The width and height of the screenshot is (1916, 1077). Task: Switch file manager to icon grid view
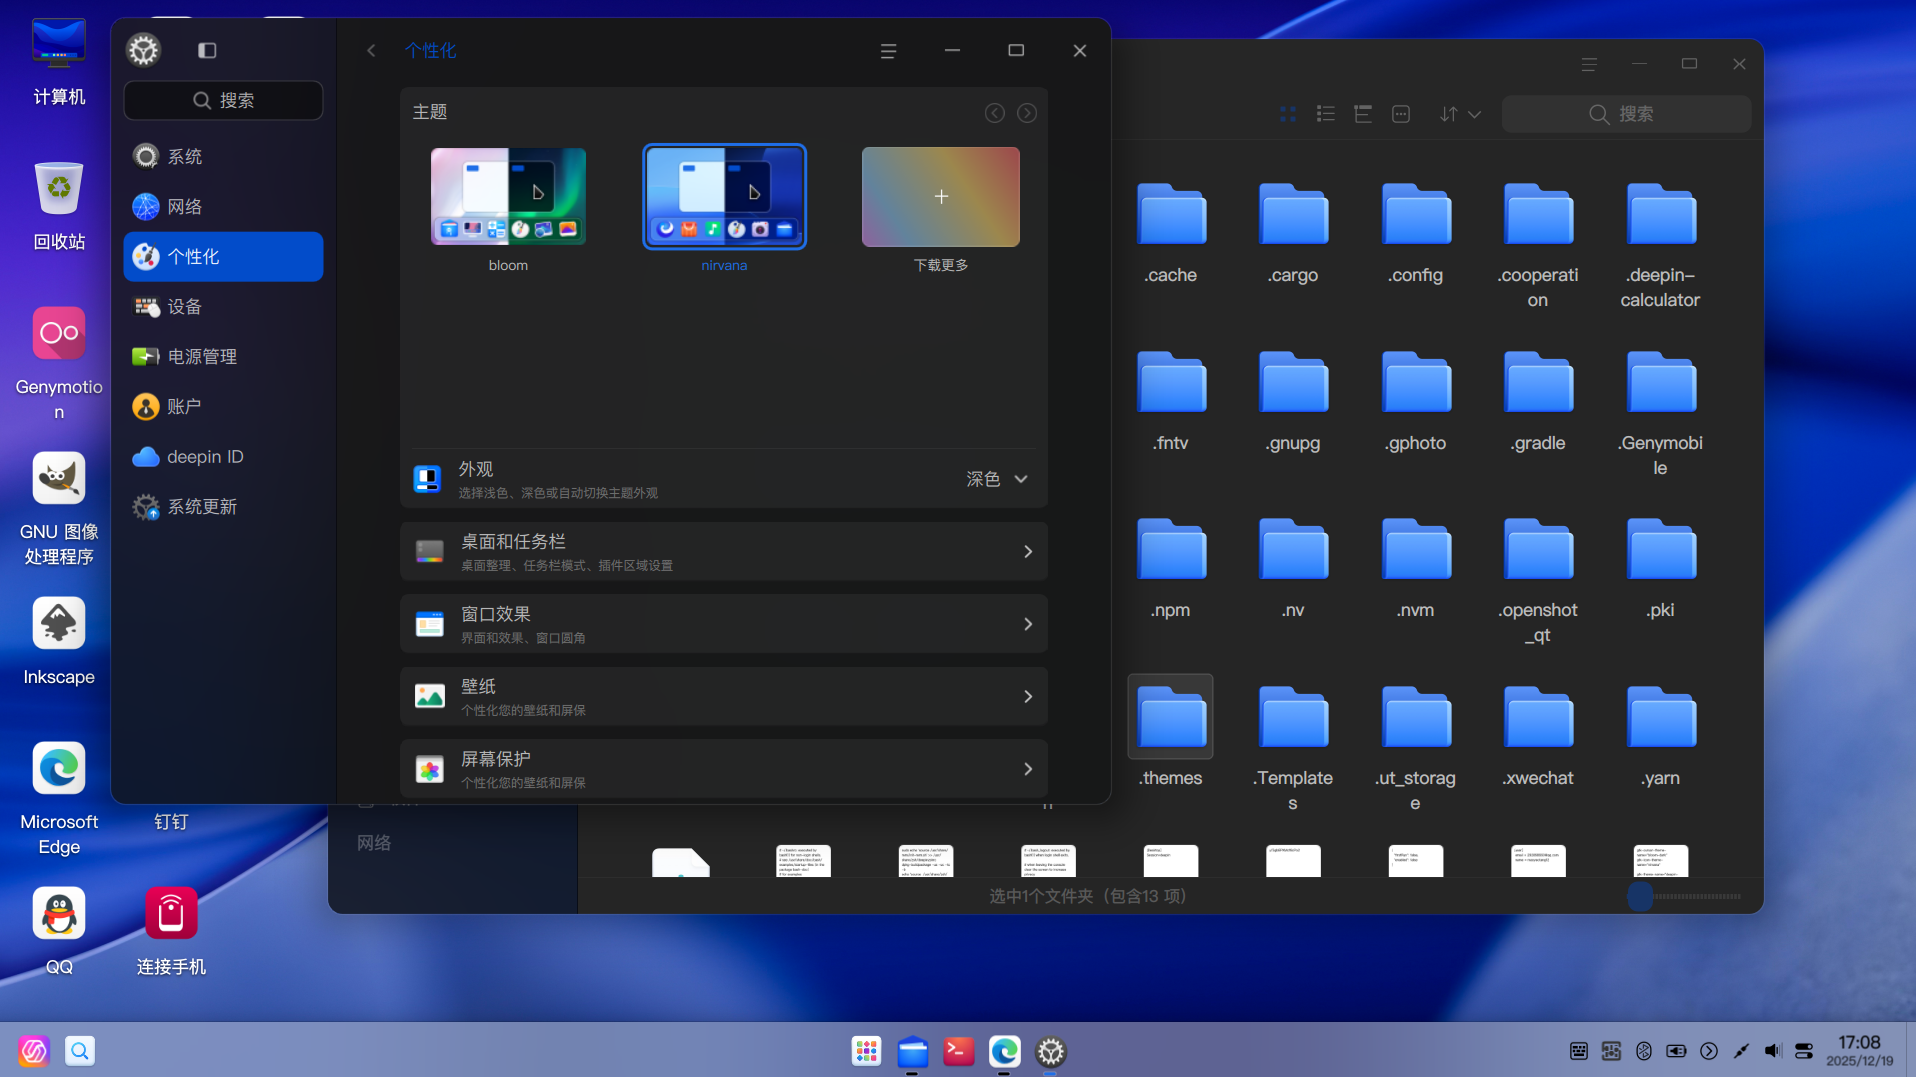pos(1288,114)
